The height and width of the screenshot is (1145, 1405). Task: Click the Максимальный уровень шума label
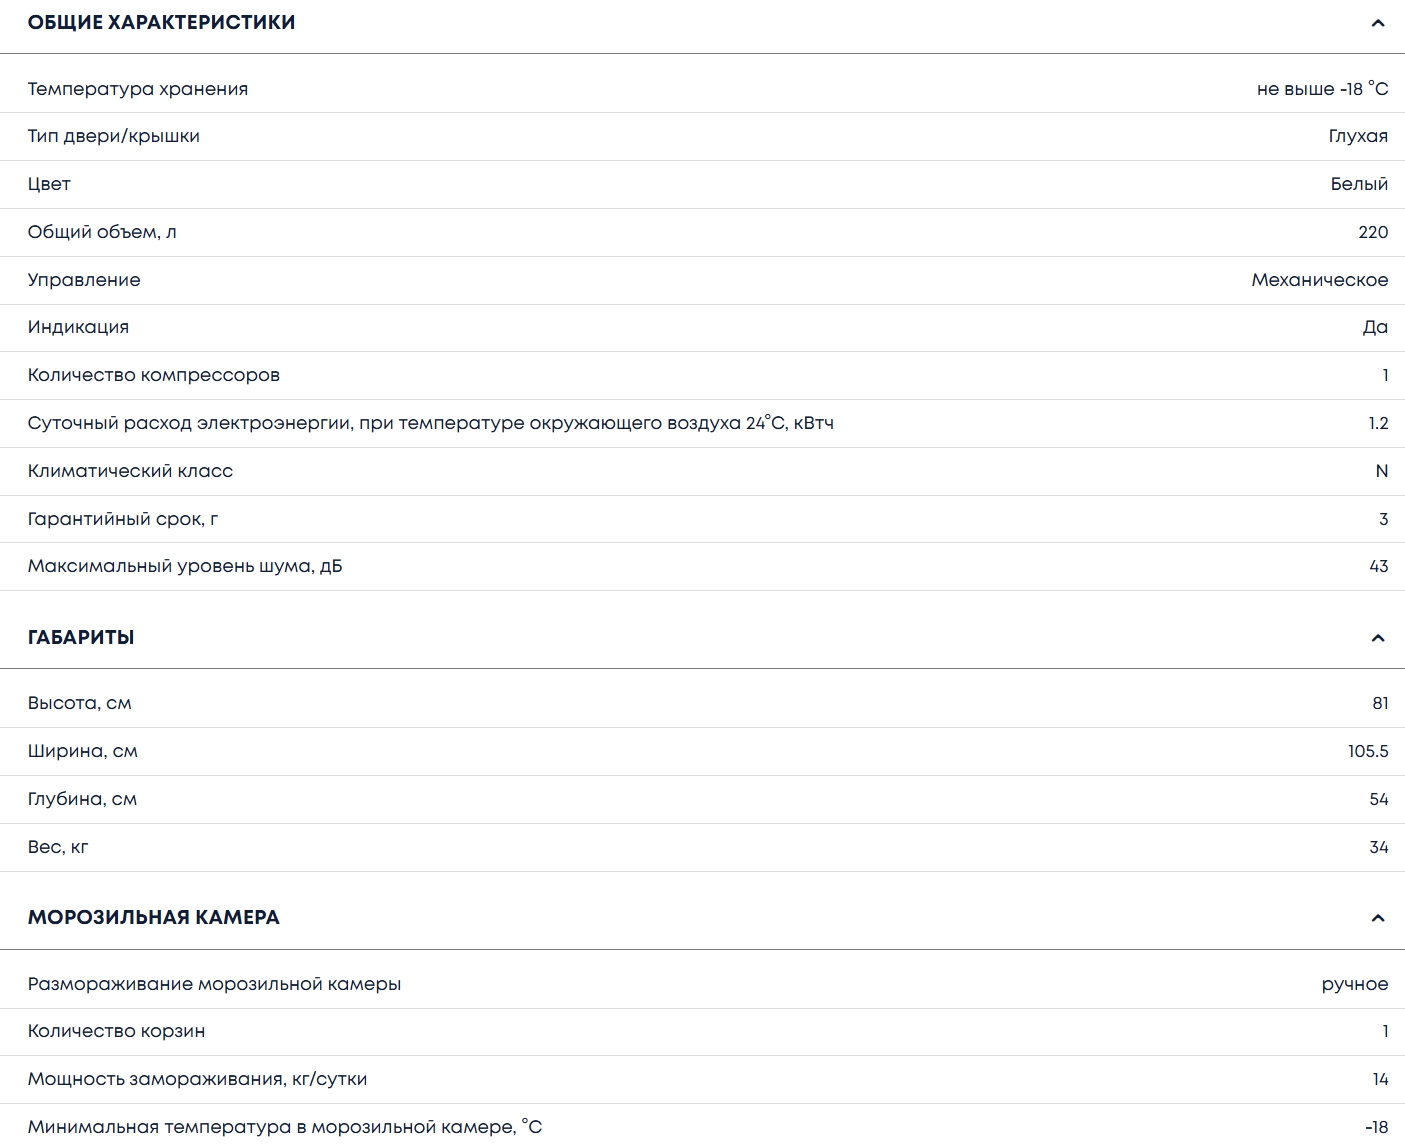point(185,566)
